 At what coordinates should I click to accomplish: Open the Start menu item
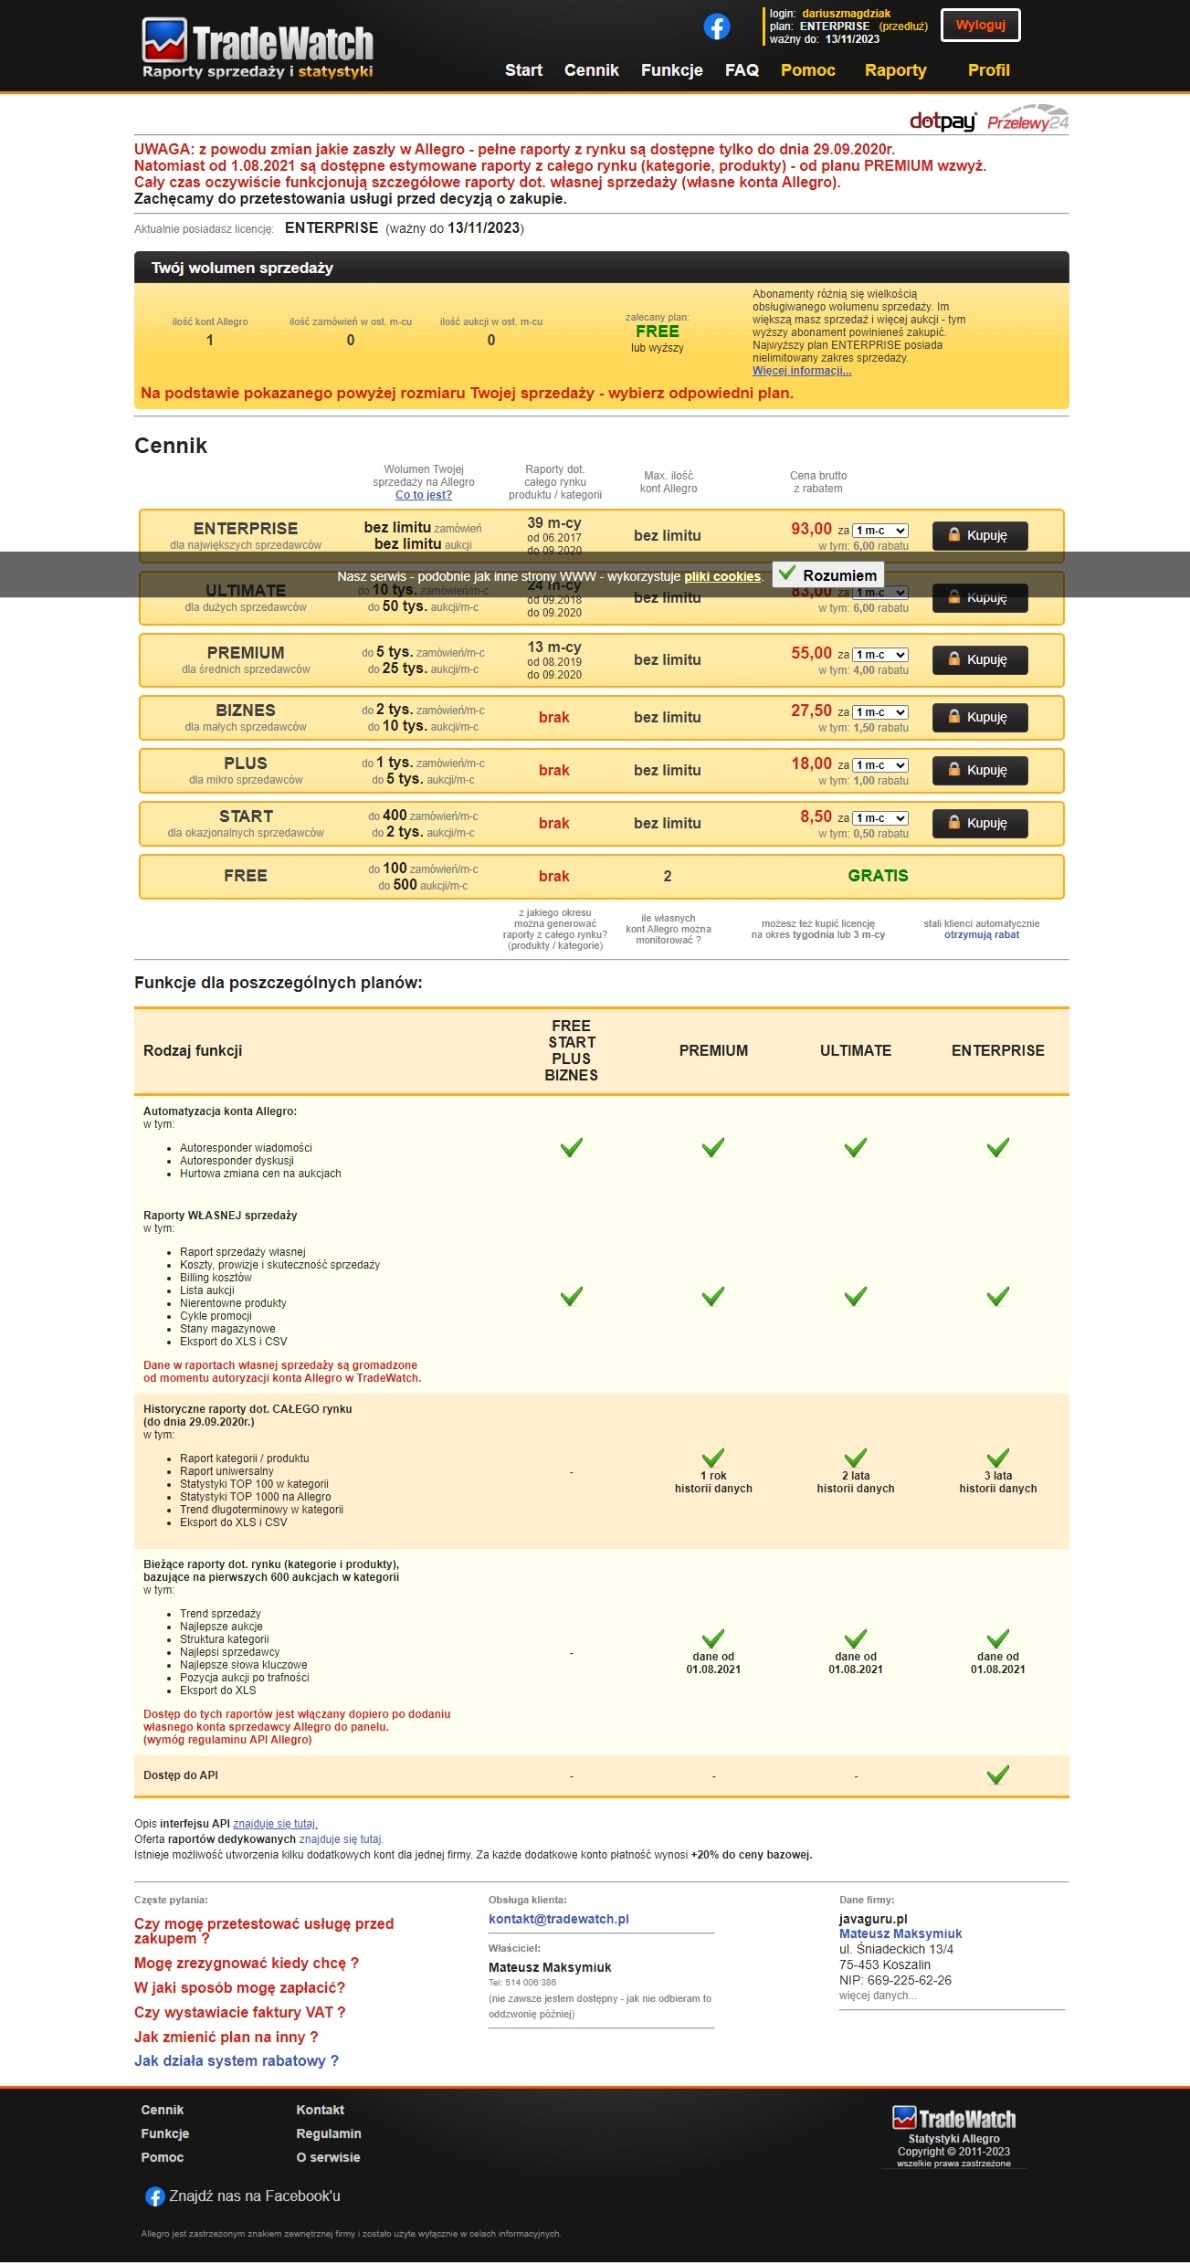point(523,70)
